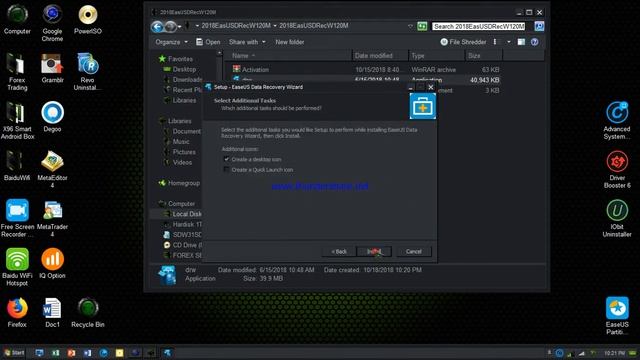640x360 pixels.
Task: Sort files by the Size column header
Action: [484, 56]
